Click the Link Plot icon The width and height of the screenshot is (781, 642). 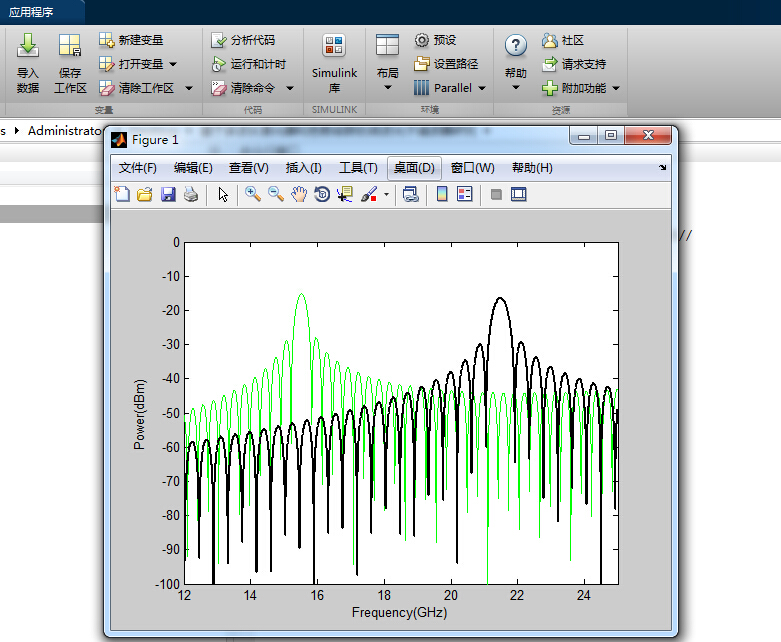(410, 194)
